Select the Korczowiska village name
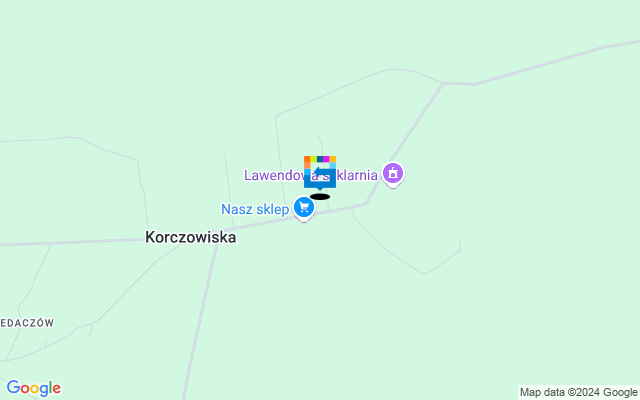Screen dimensions: 640x400 [191, 237]
